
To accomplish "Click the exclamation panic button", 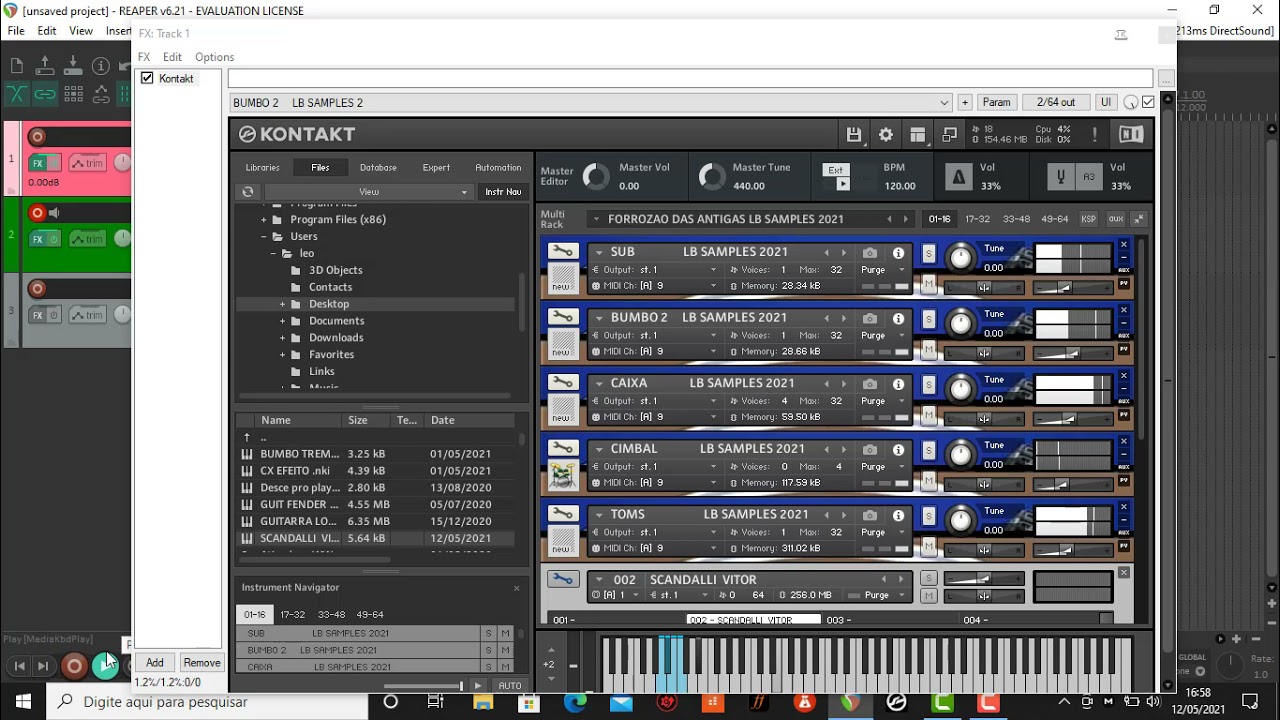I will (1095, 135).
